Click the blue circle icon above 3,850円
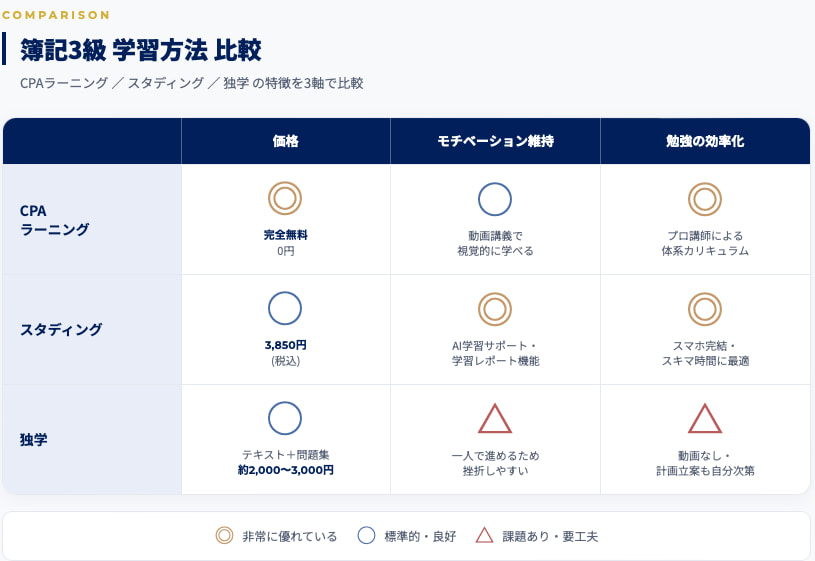The width and height of the screenshot is (815, 561). [x=285, y=308]
